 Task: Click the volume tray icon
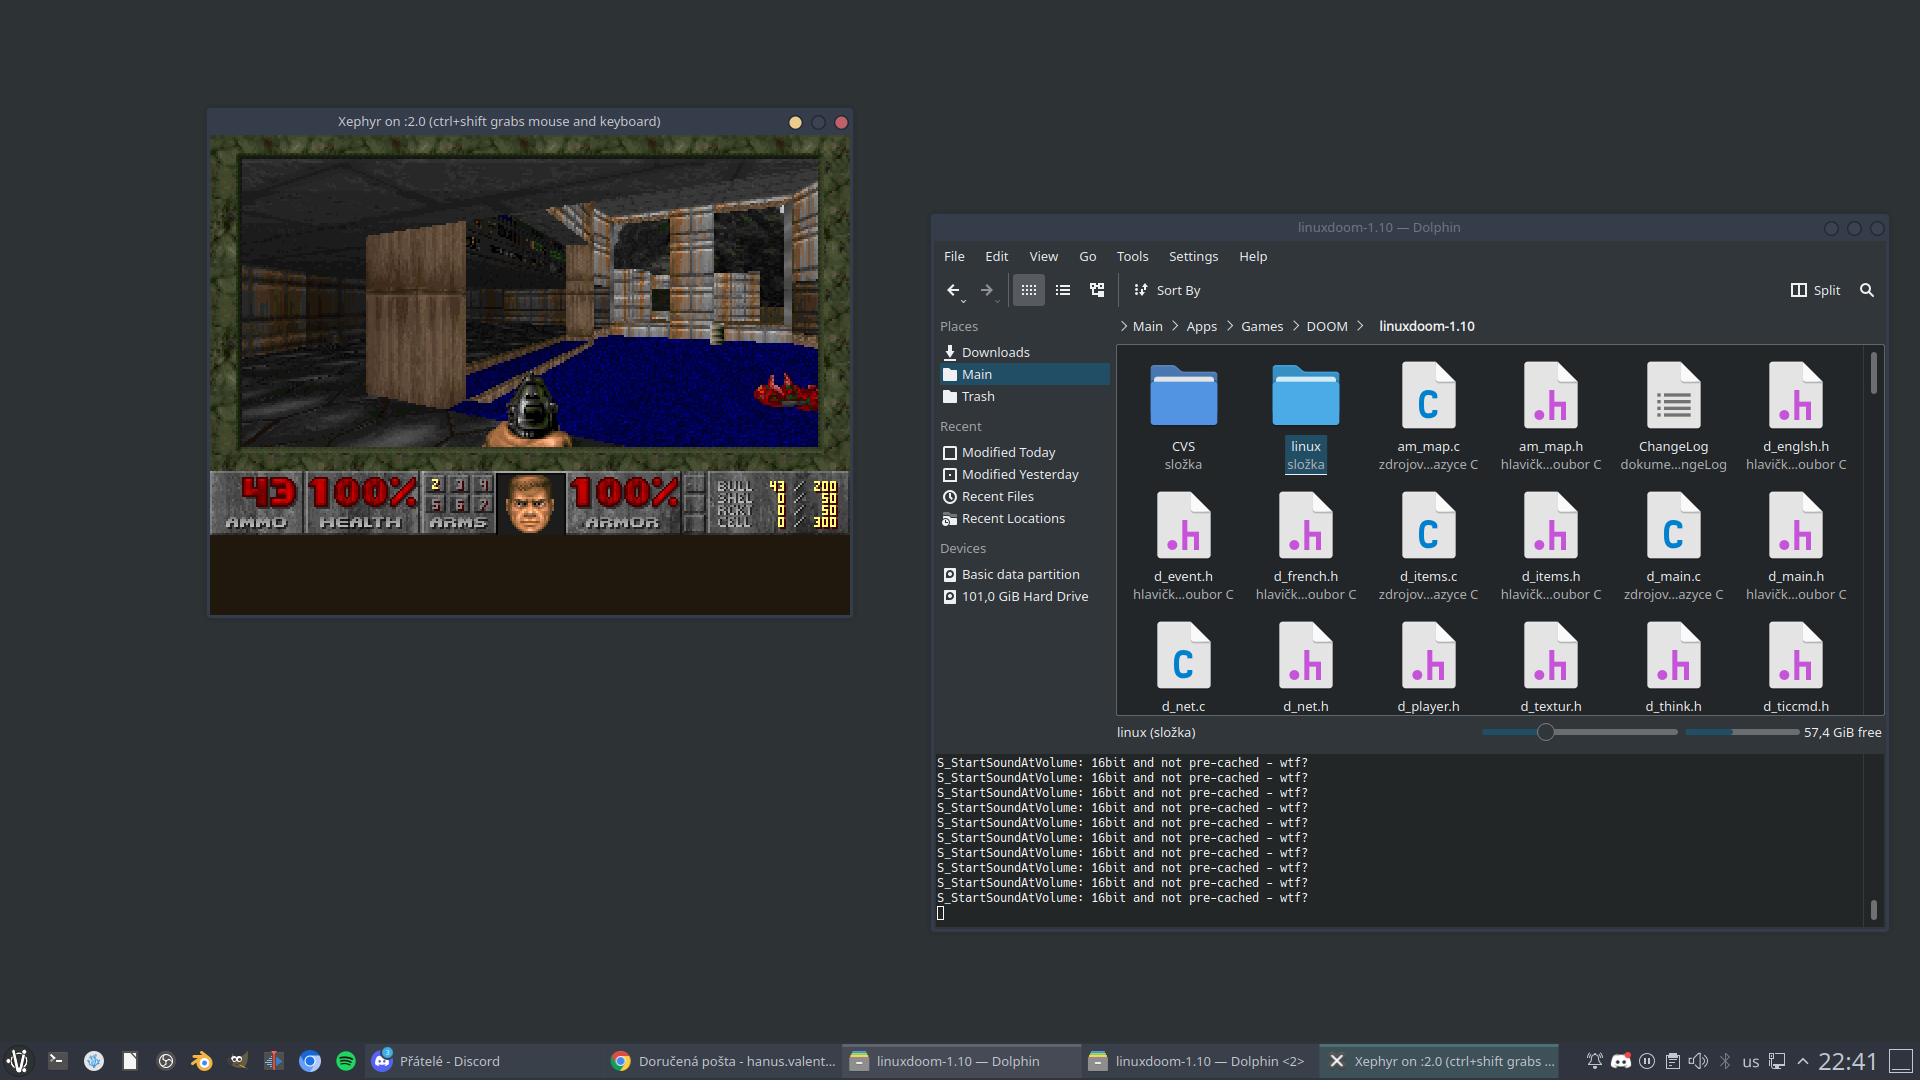coord(1698,1061)
